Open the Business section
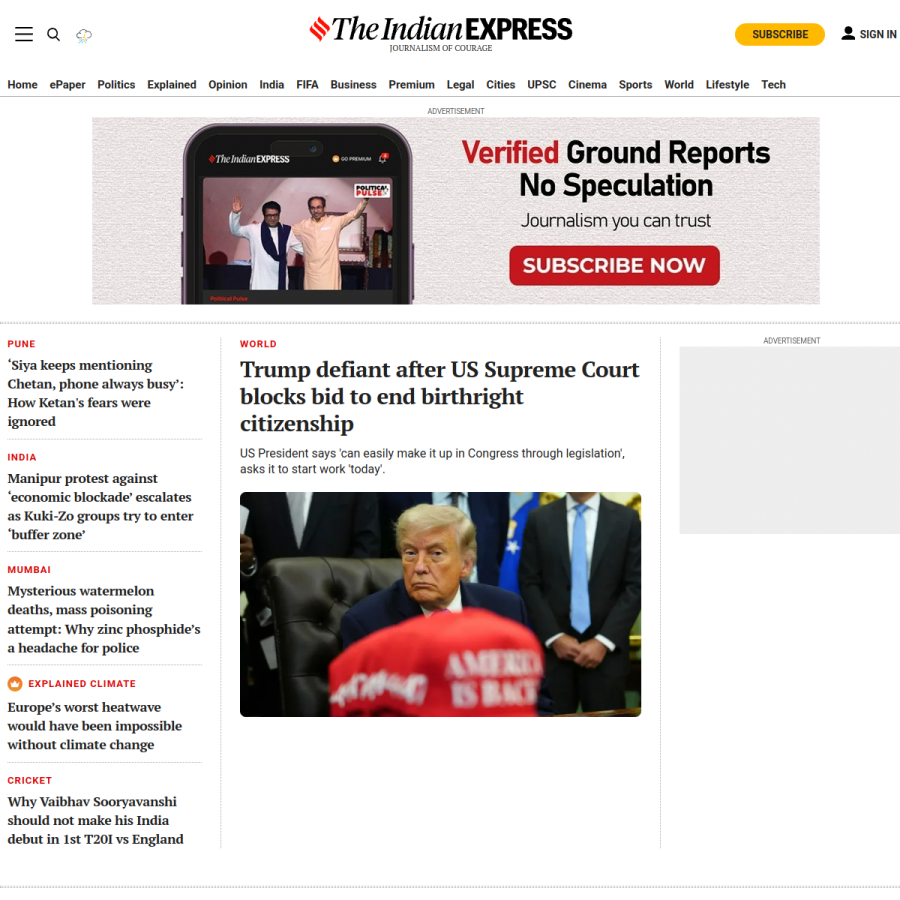Screen dimensions: 900x900 (x=353, y=84)
